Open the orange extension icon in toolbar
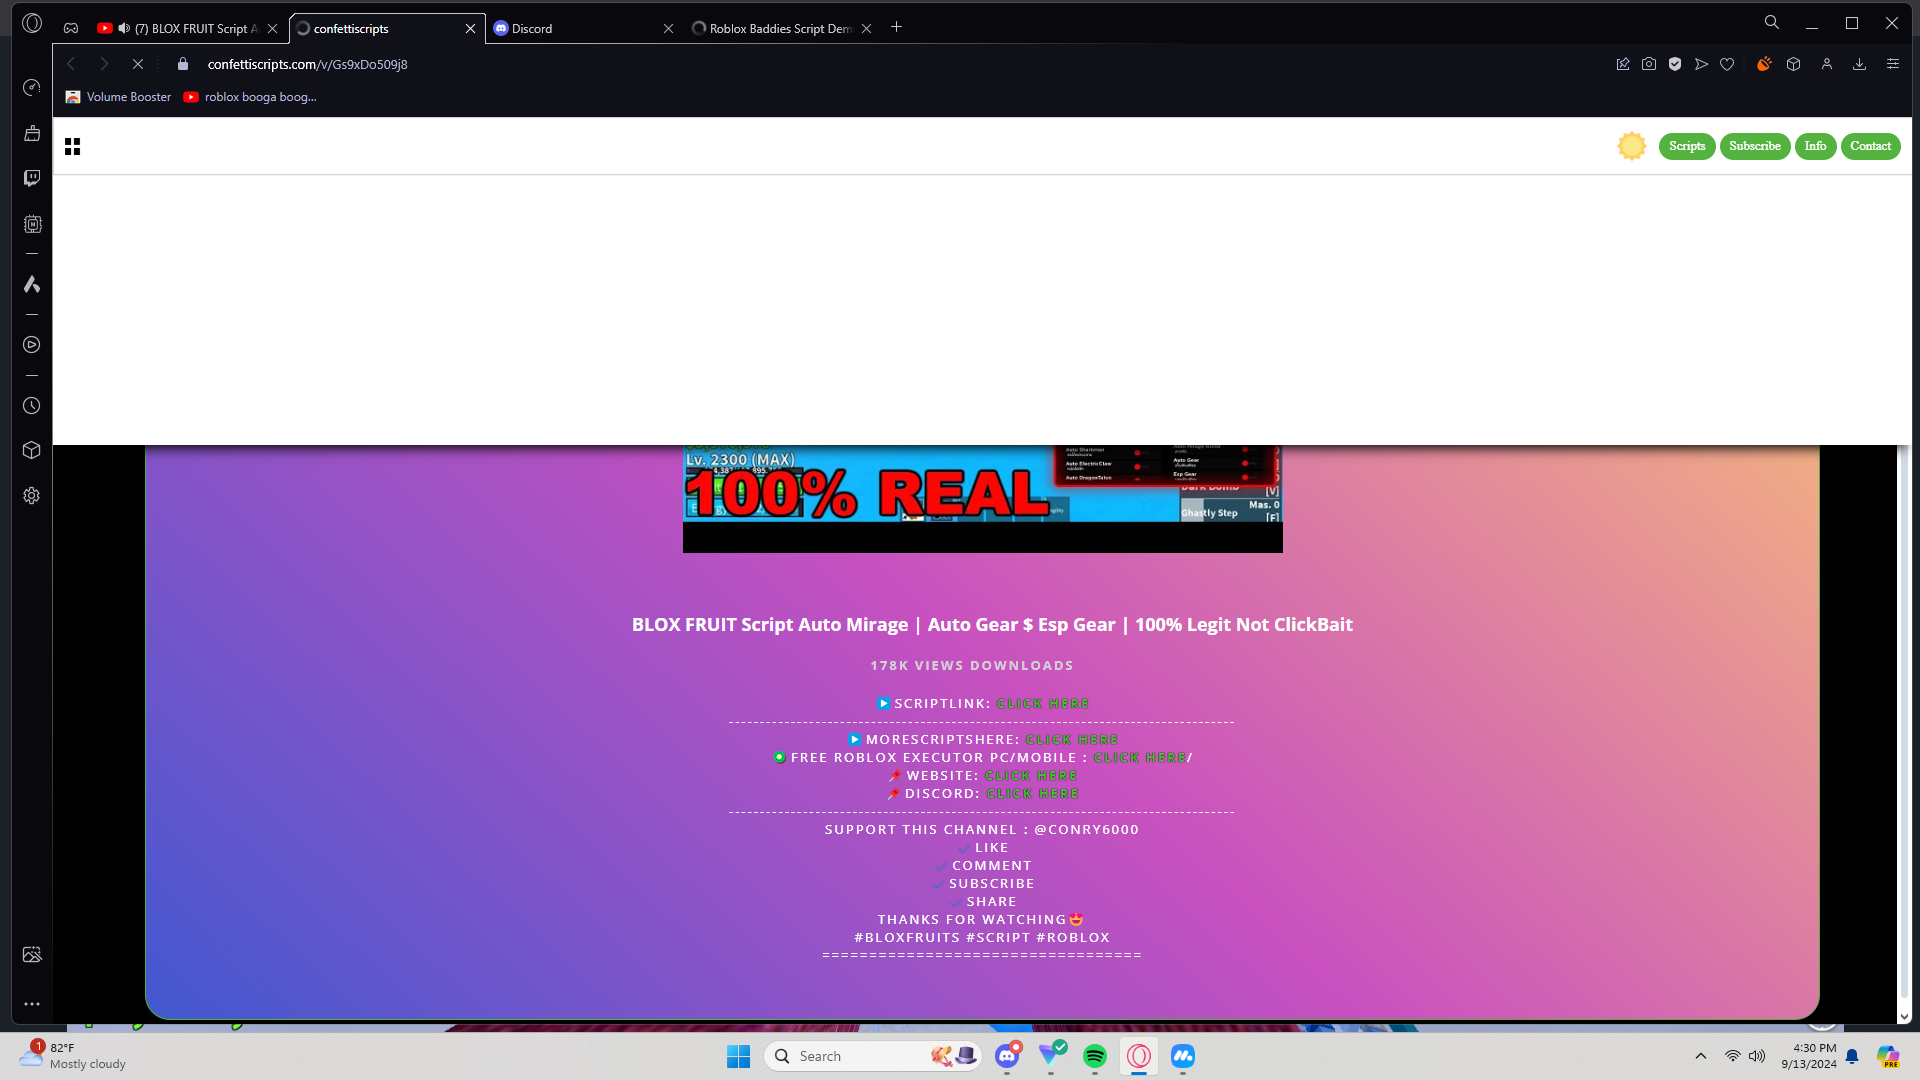Viewport: 1920px width, 1080px height. click(1764, 64)
